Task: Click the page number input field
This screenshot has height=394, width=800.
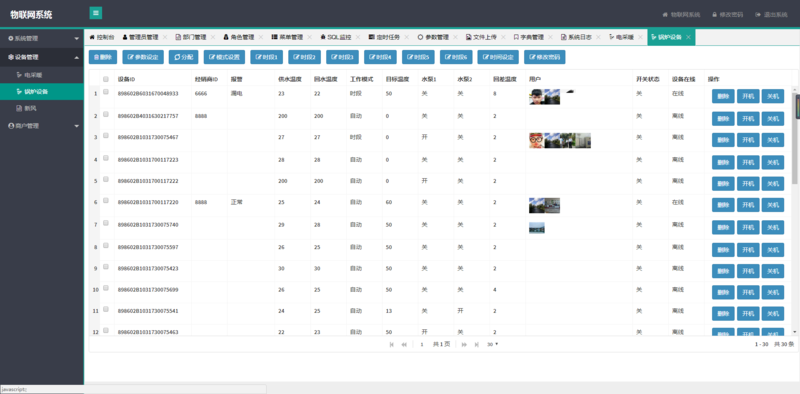Action: pyautogui.click(x=422, y=344)
